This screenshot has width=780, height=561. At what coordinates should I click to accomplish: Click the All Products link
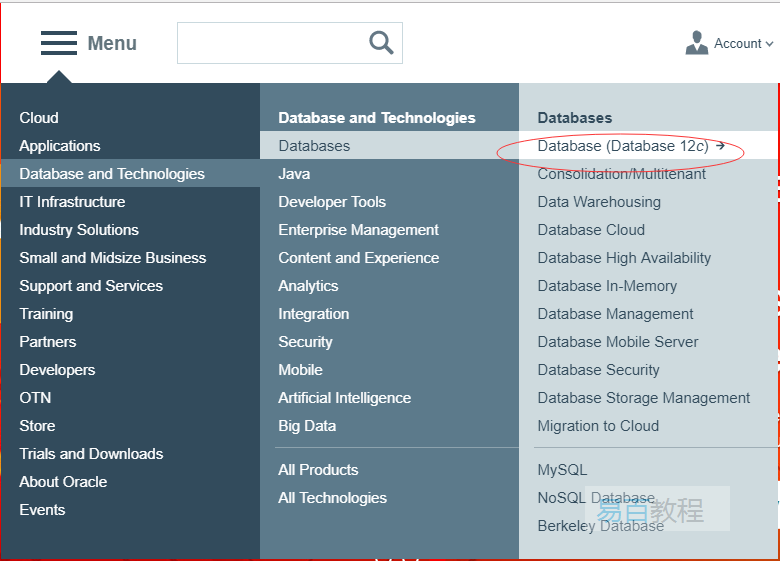point(318,470)
